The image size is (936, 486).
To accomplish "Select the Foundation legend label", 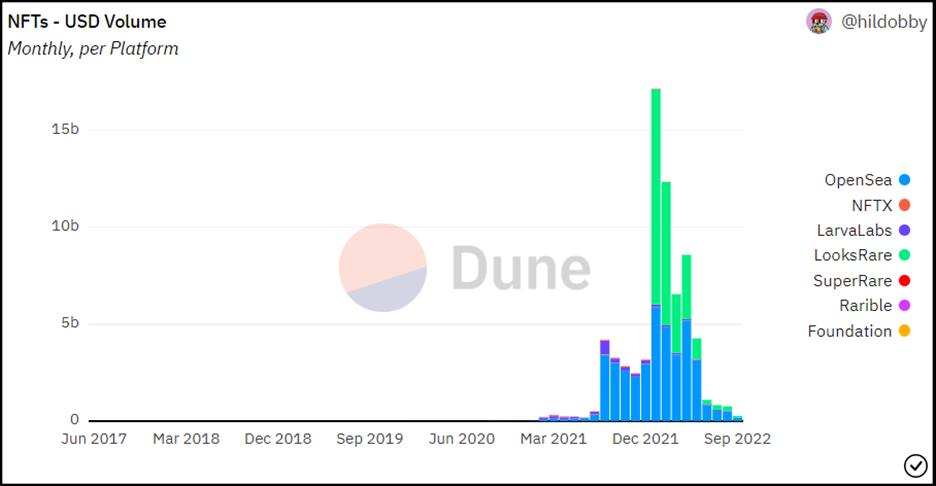I will [x=849, y=331].
